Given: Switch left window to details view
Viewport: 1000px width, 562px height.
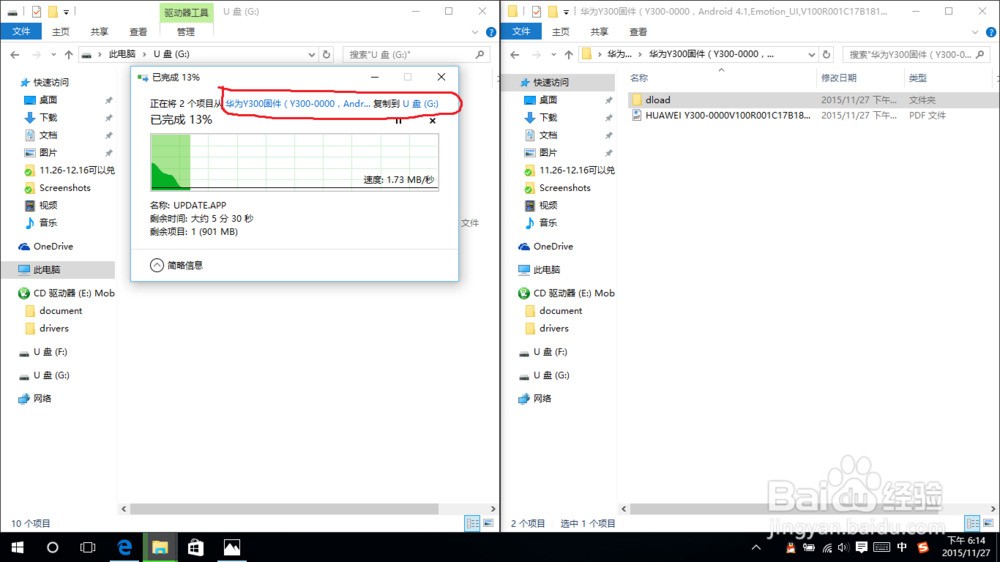Looking at the screenshot, I should (473, 524).
